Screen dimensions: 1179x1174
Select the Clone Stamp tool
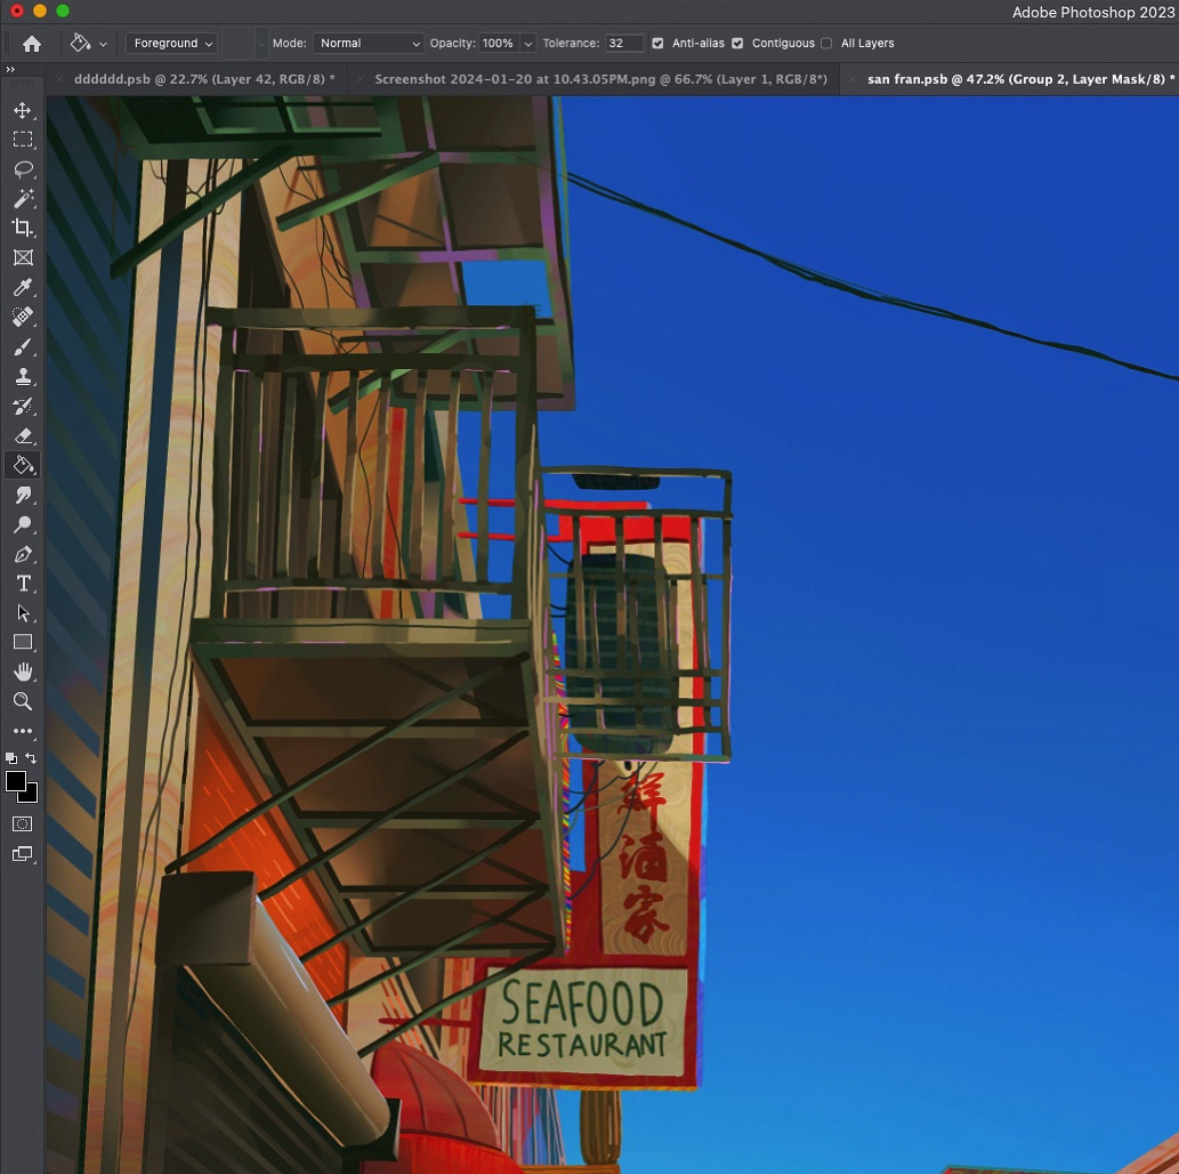click(23, 376)
